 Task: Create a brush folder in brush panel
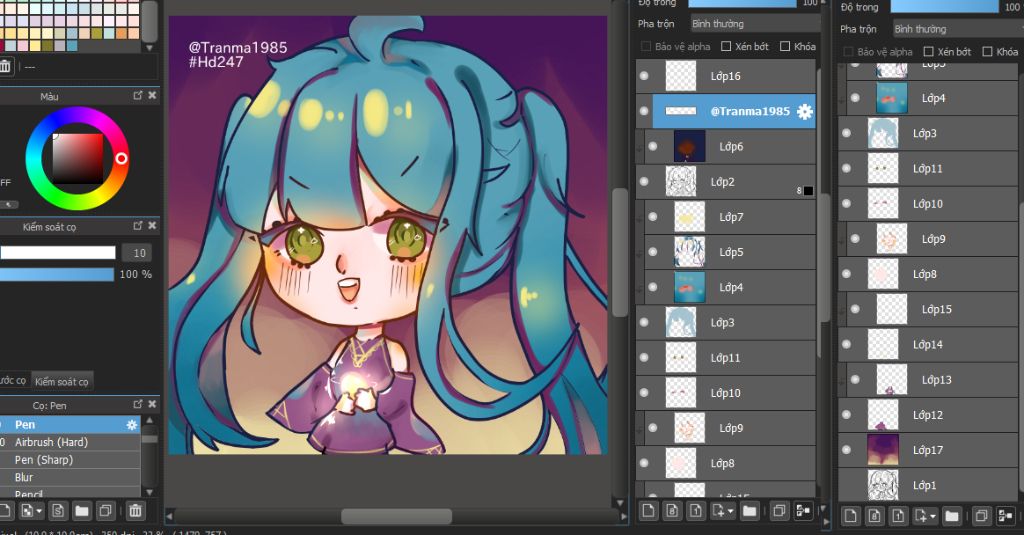click(x=82, y=511)
